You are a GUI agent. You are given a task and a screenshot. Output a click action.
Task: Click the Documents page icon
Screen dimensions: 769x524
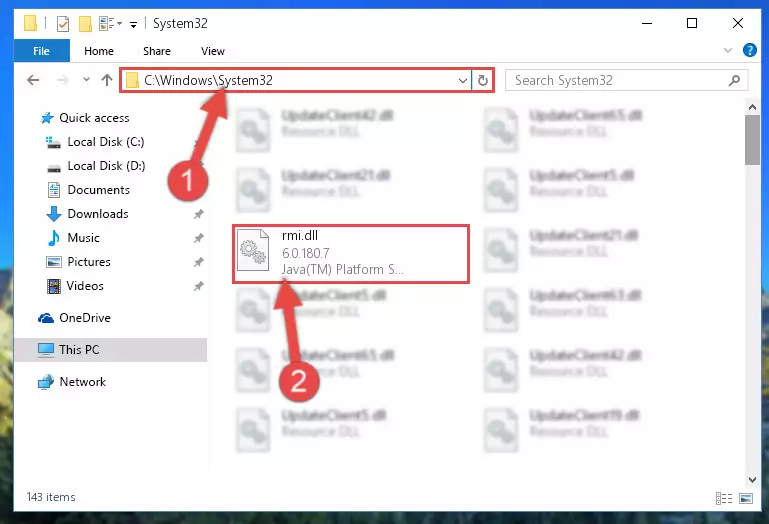[x=54, y=190]
